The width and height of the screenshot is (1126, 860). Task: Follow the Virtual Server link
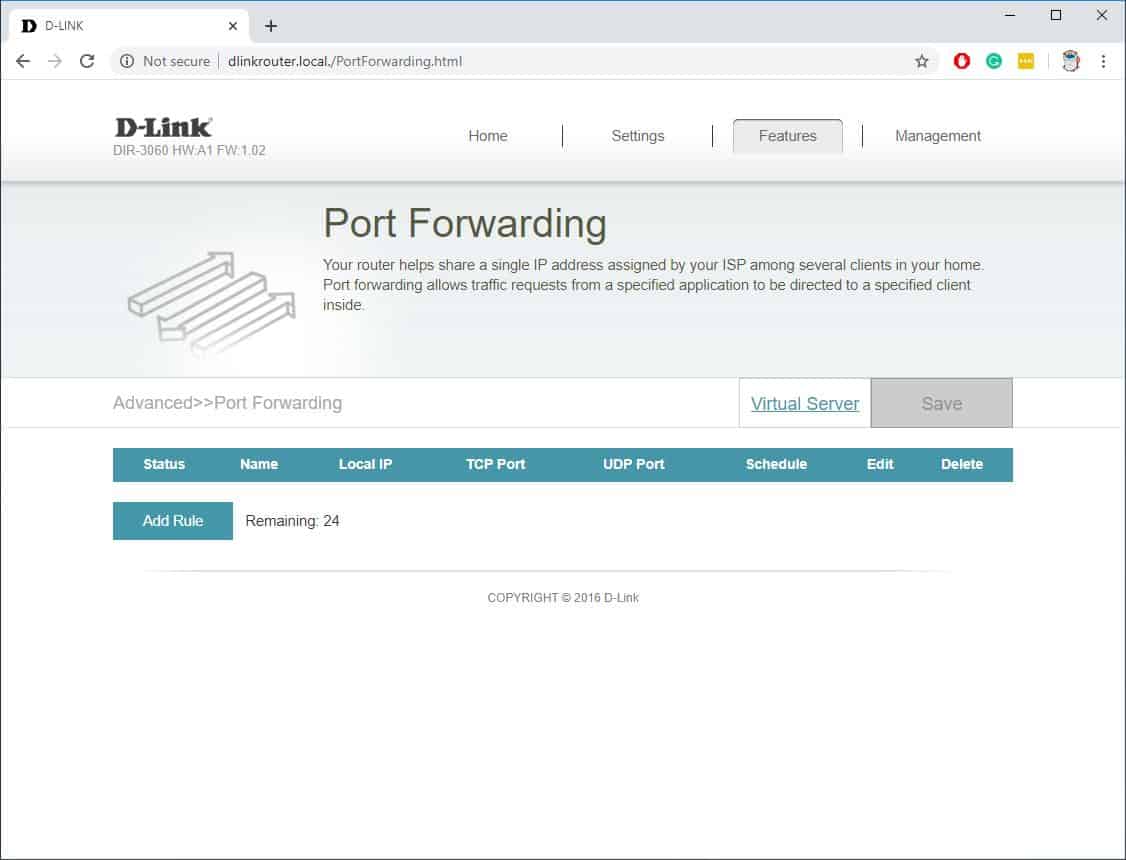805,404
